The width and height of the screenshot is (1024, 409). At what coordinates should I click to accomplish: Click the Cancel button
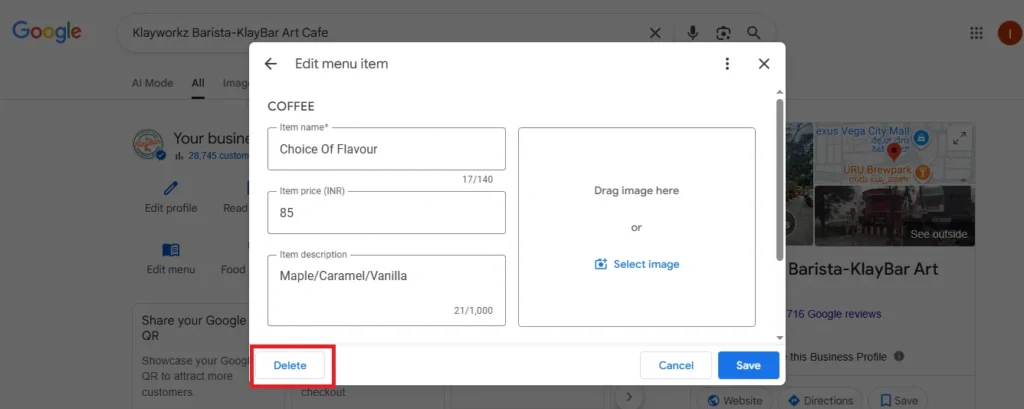coord(676,366)
